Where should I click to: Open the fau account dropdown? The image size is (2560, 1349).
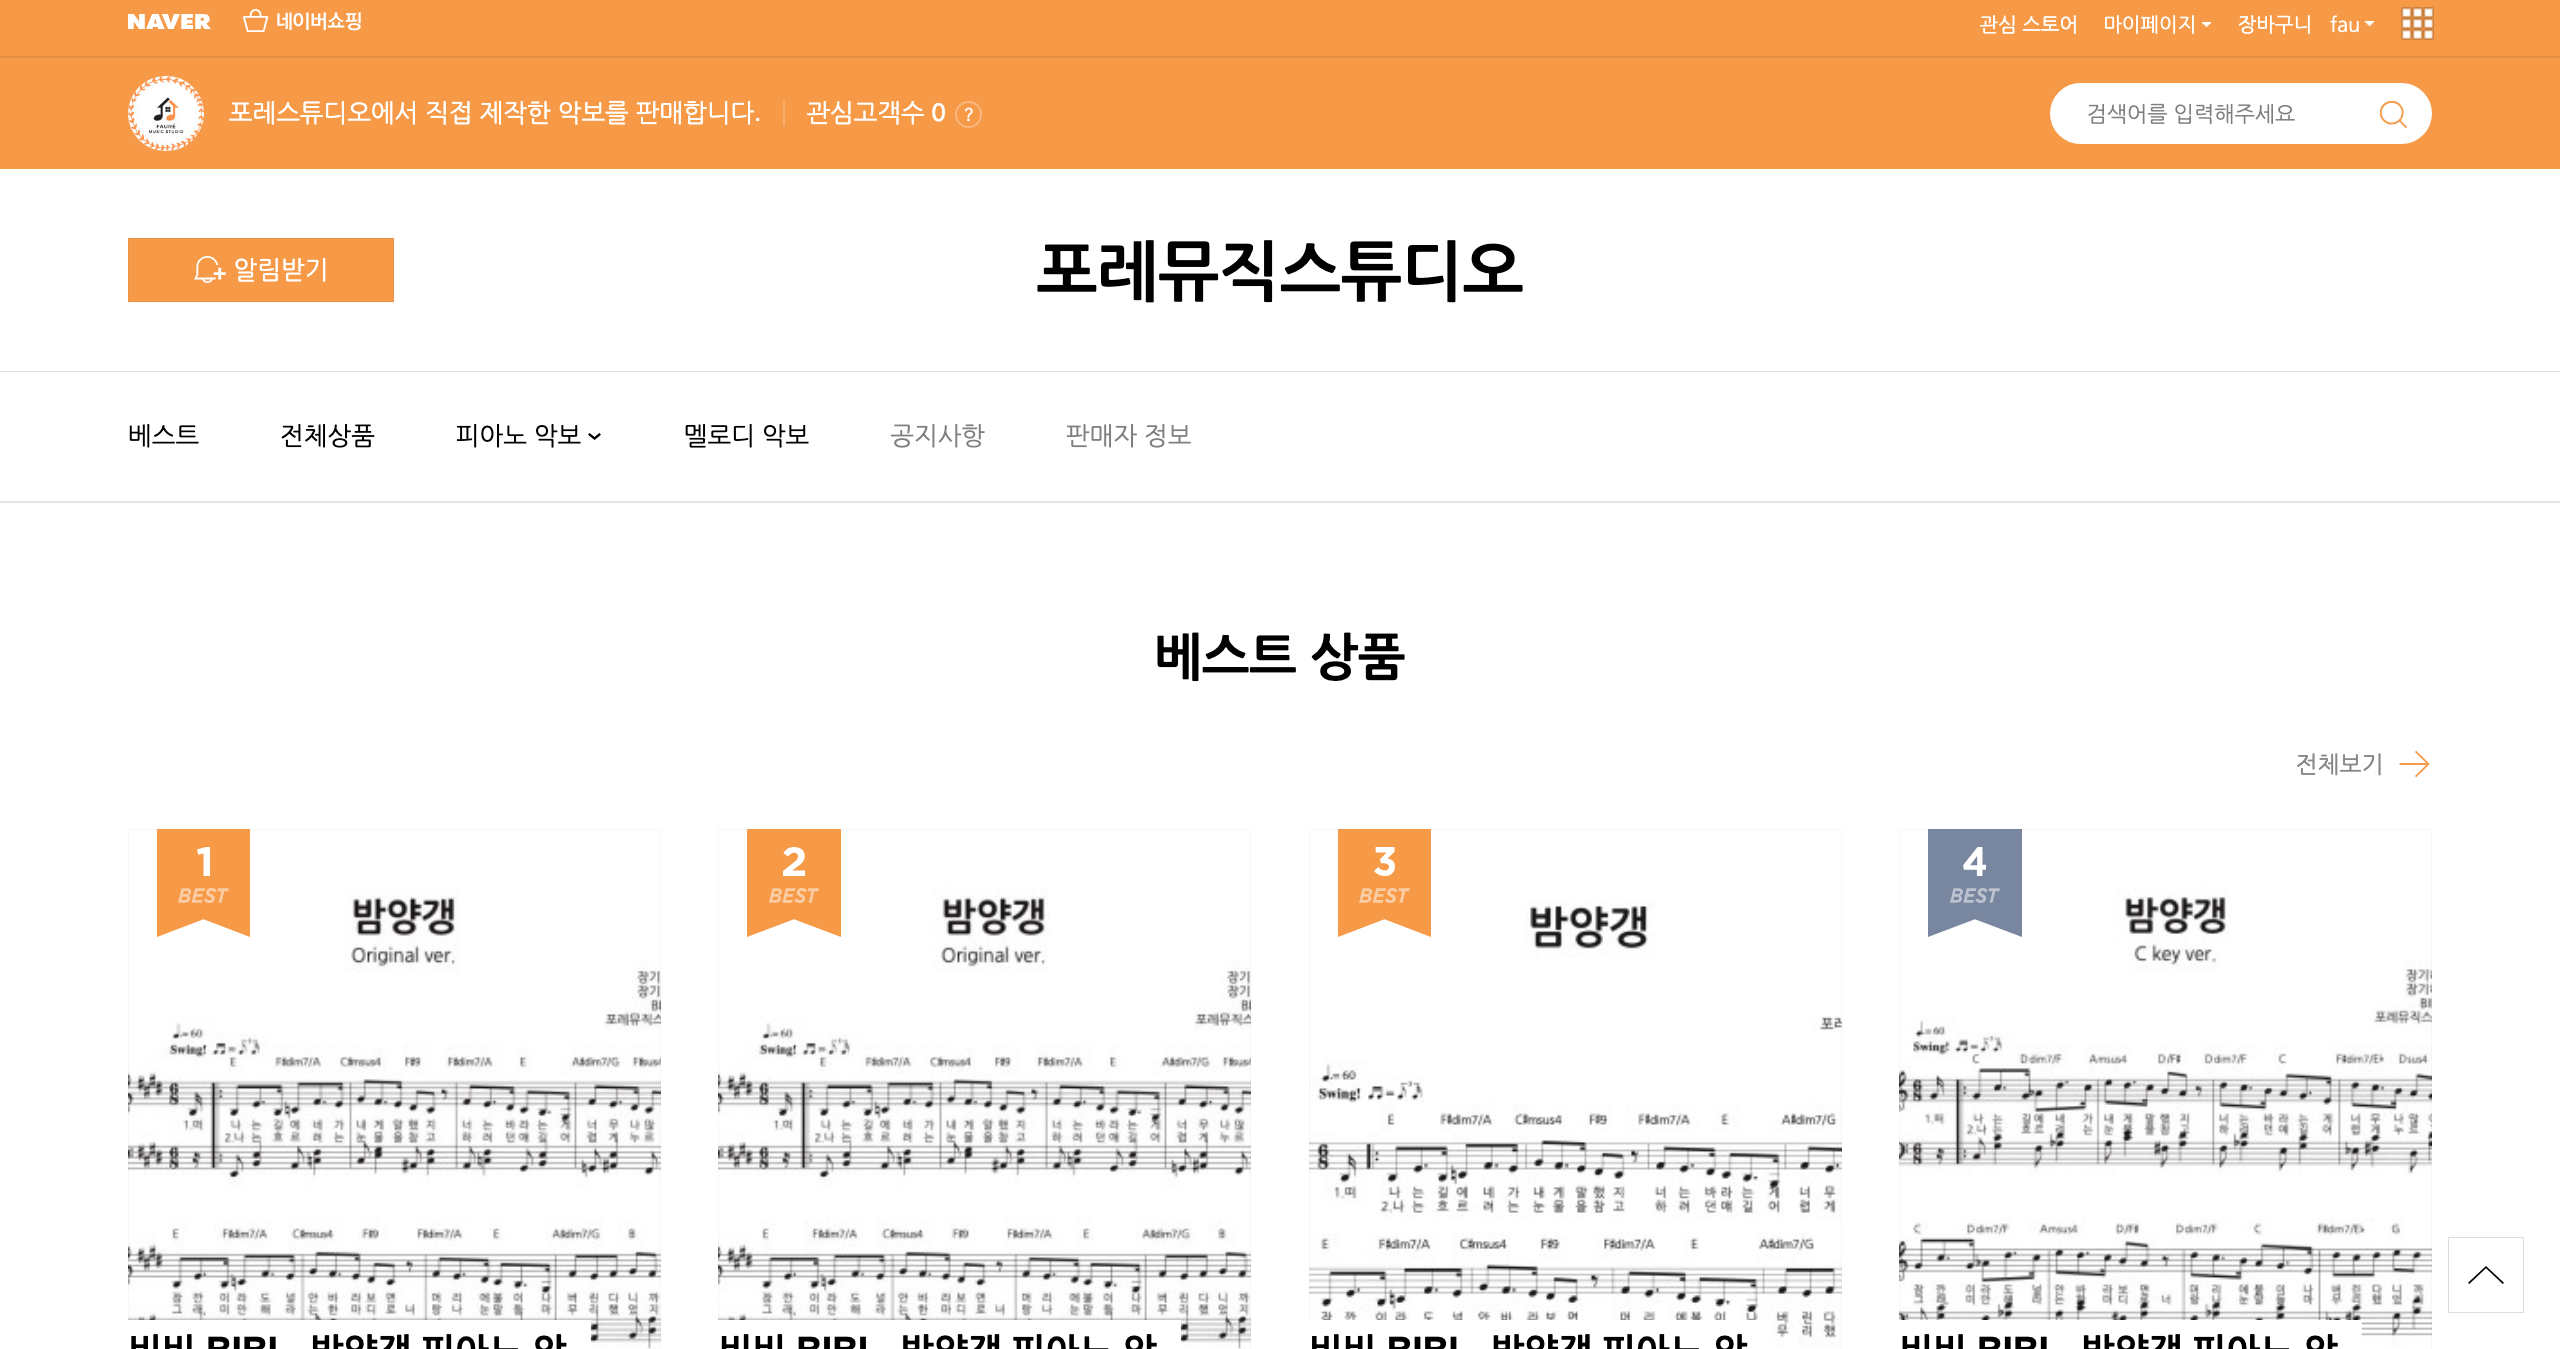[2351, 24]
